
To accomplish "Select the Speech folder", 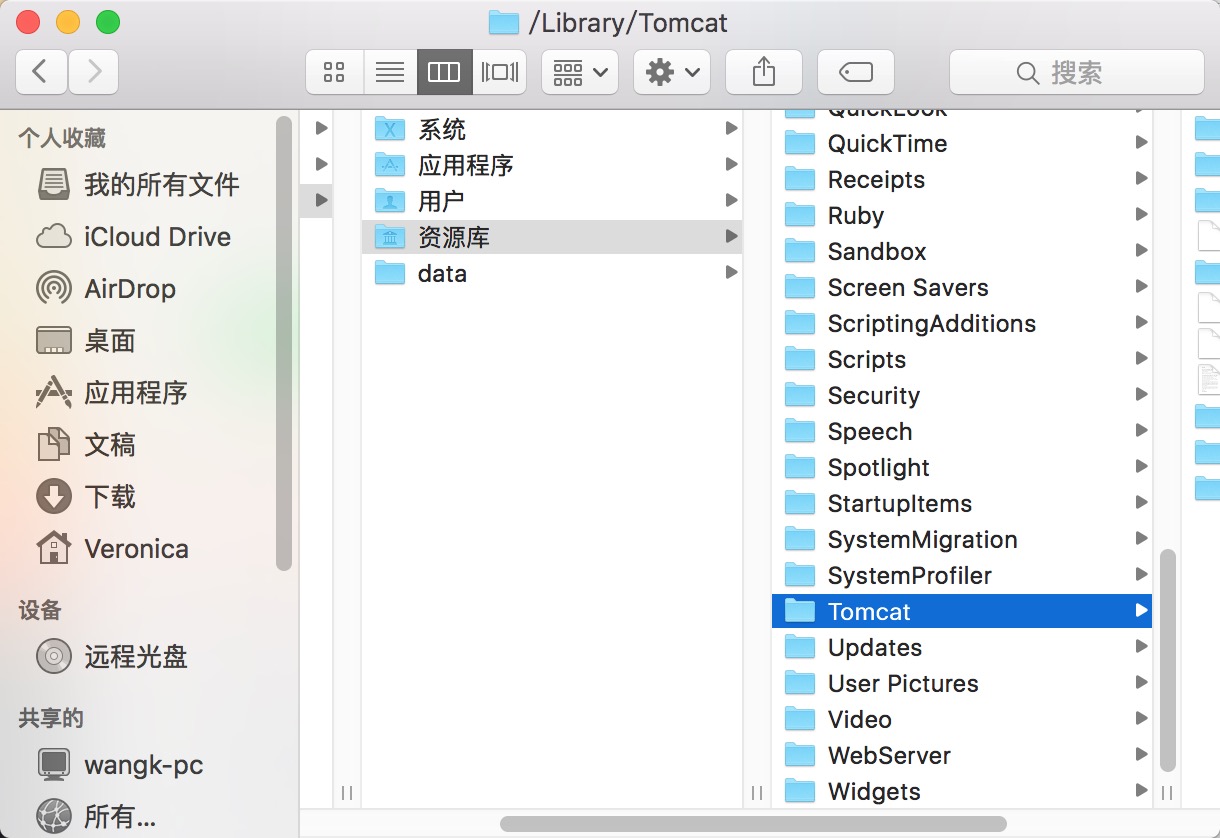I will (x=962, y=431).
